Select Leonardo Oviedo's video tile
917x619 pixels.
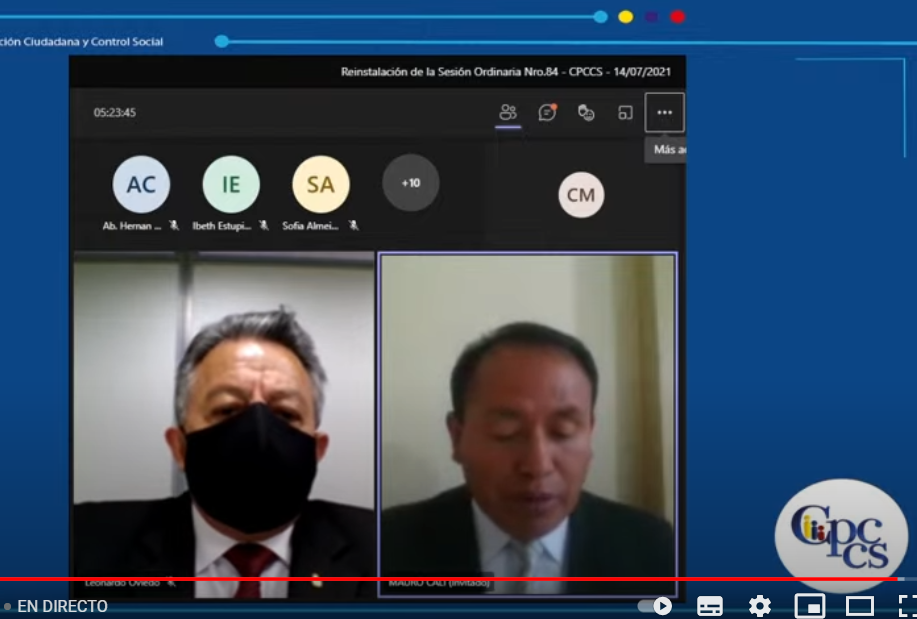click(223, 424)
